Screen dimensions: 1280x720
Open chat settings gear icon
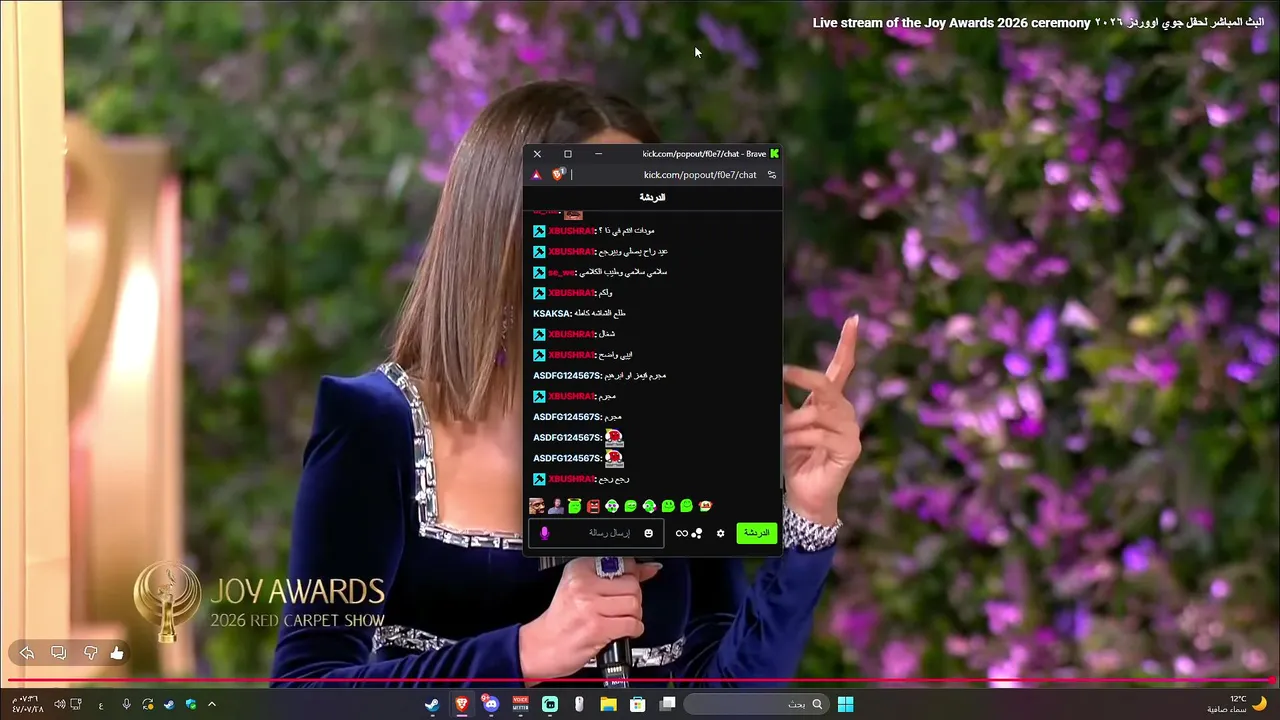[720, 533]
